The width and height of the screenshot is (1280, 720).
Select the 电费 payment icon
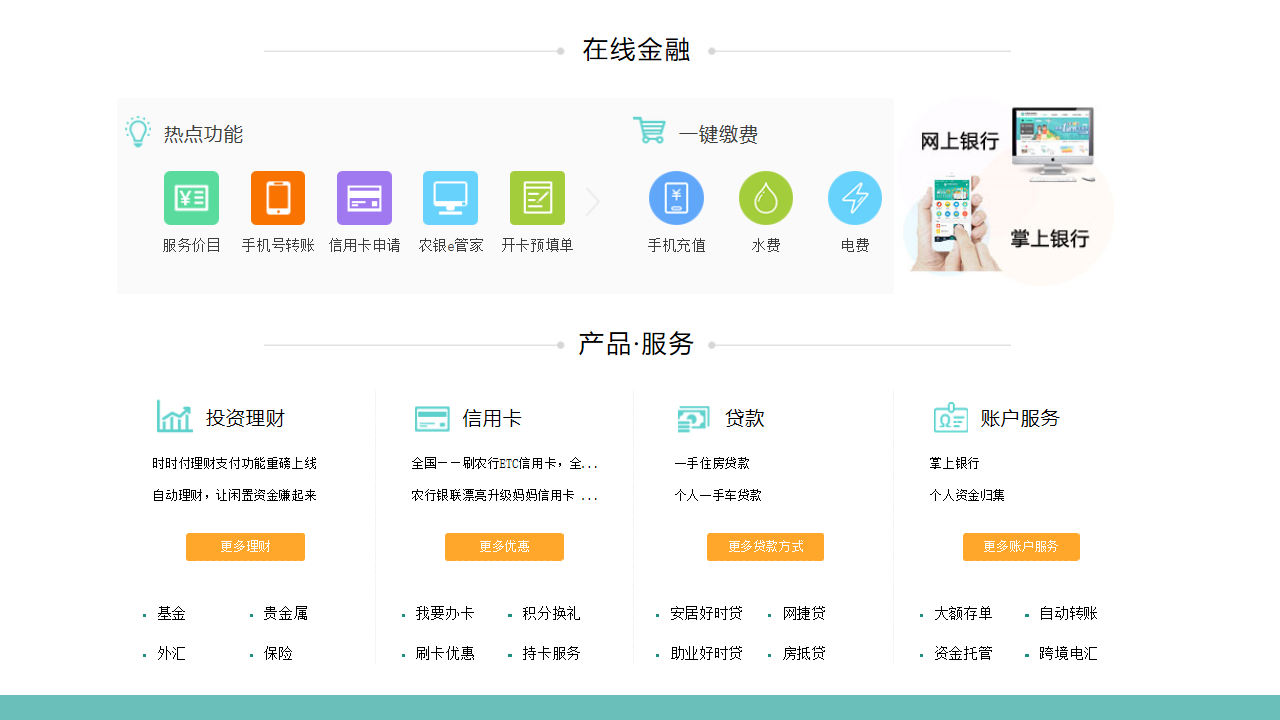(854, 197)
